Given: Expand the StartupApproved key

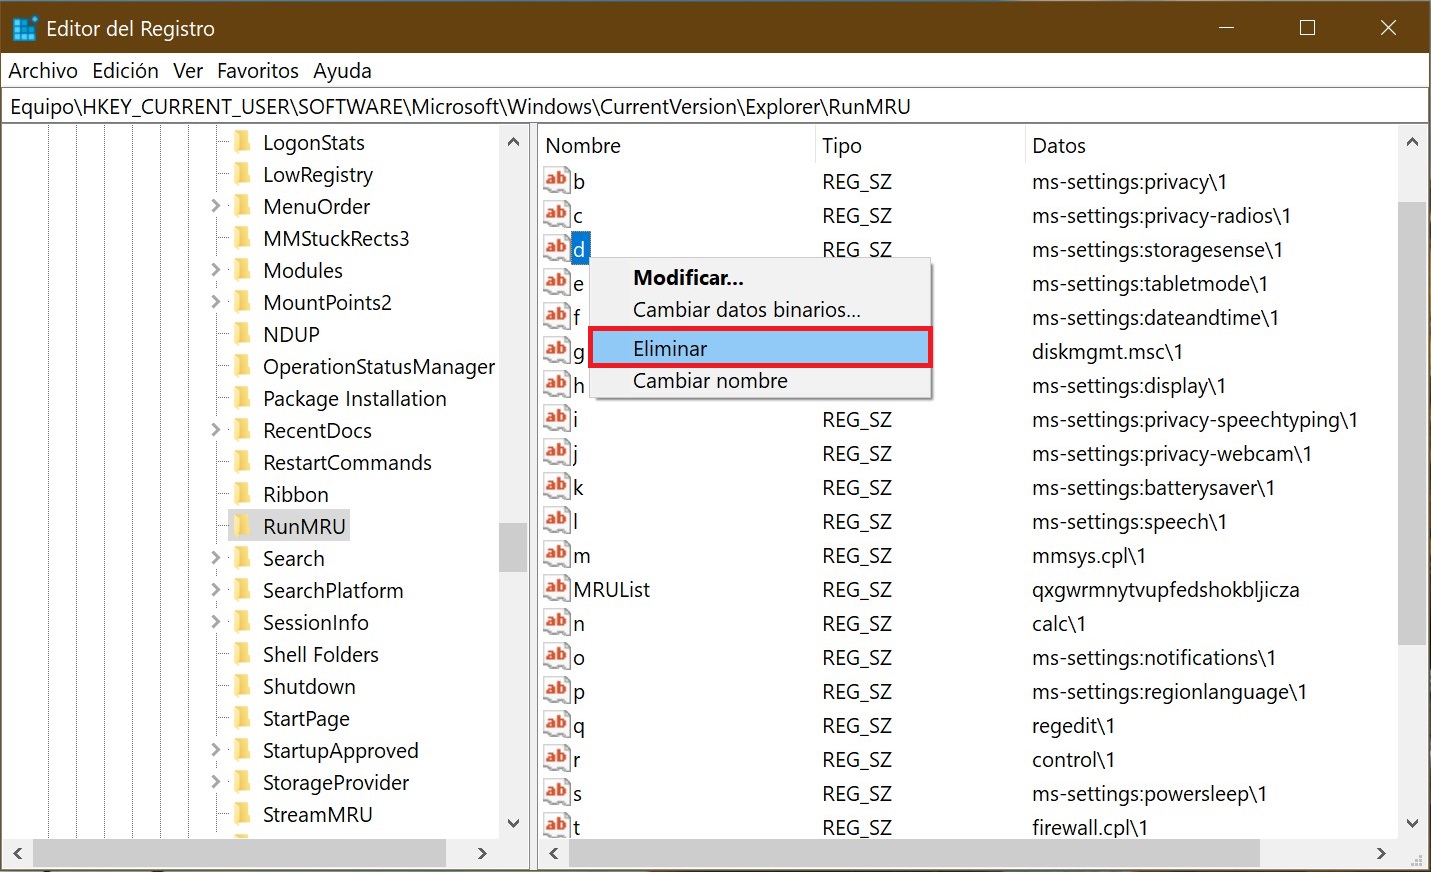Looking at the screenshot, I should 215,750.
